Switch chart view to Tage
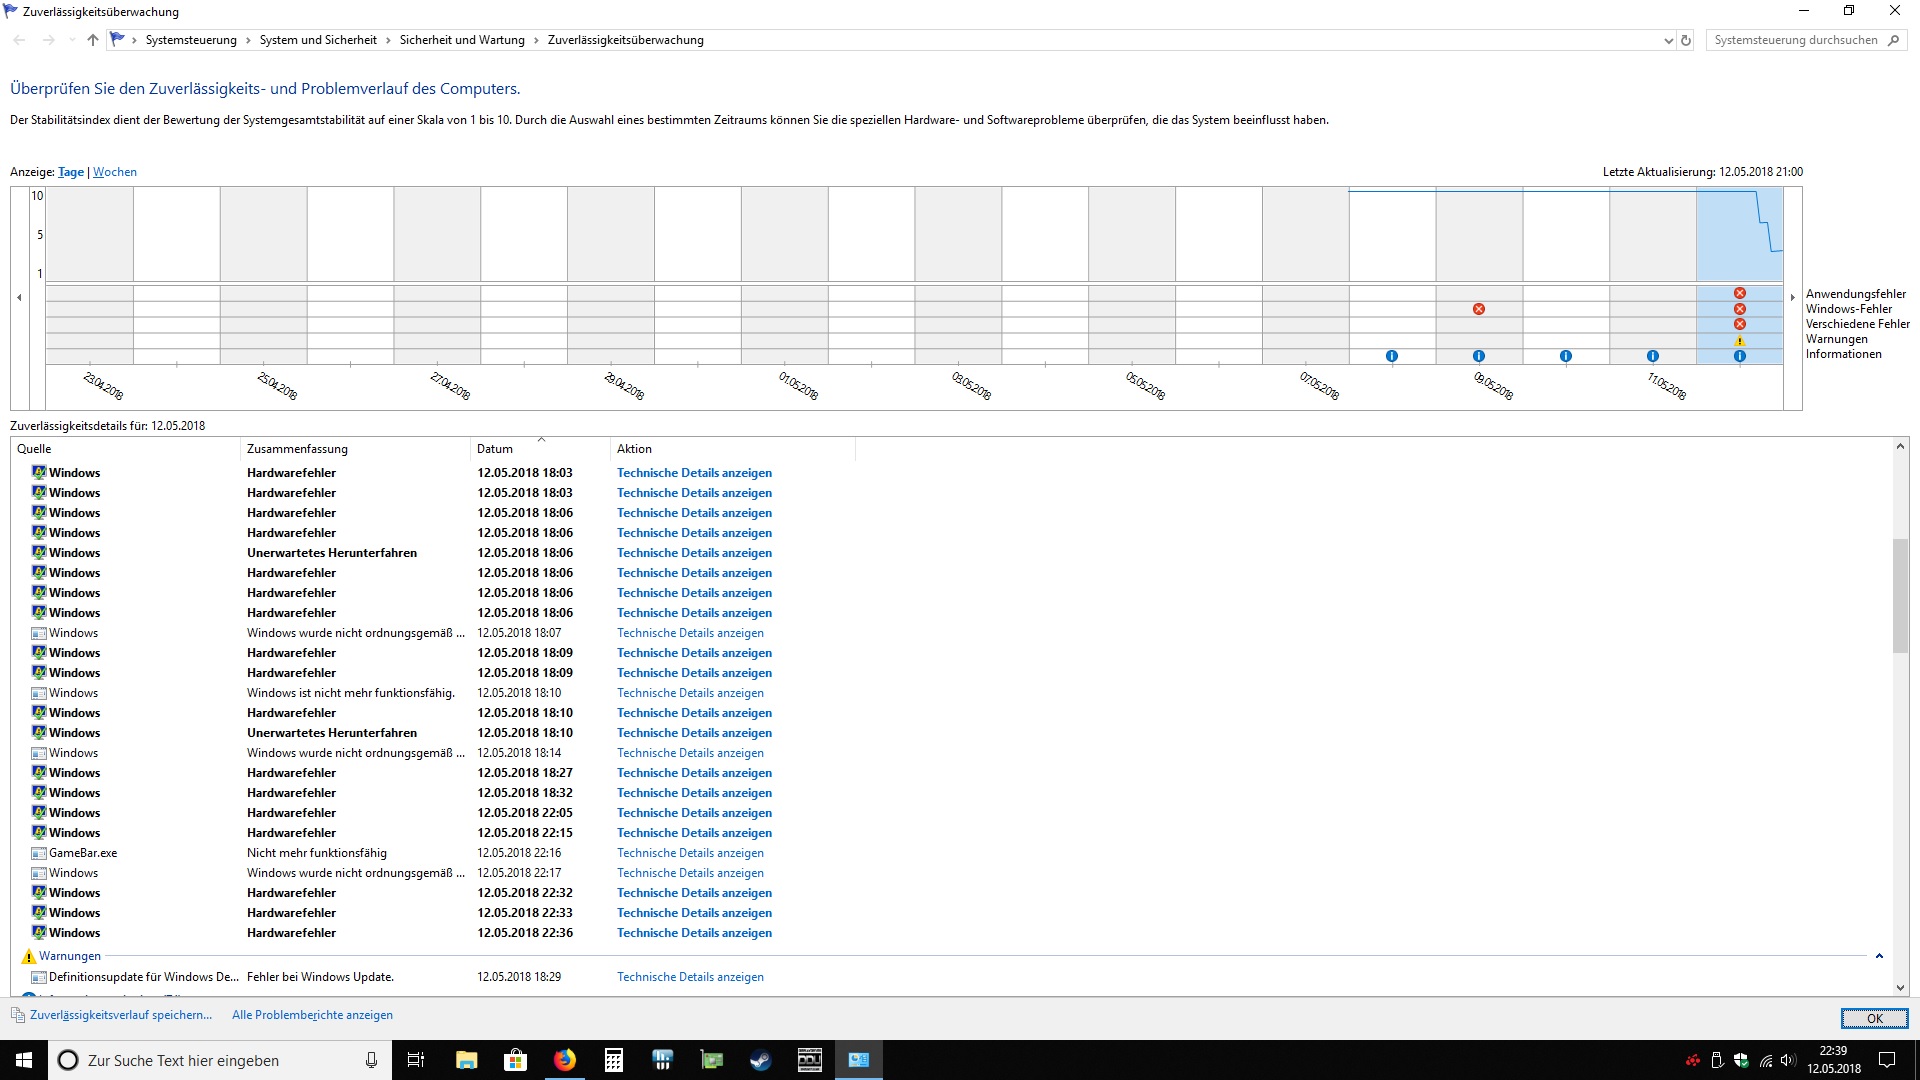This screenshot has height=1080, width=1920. tap(71, 172)
